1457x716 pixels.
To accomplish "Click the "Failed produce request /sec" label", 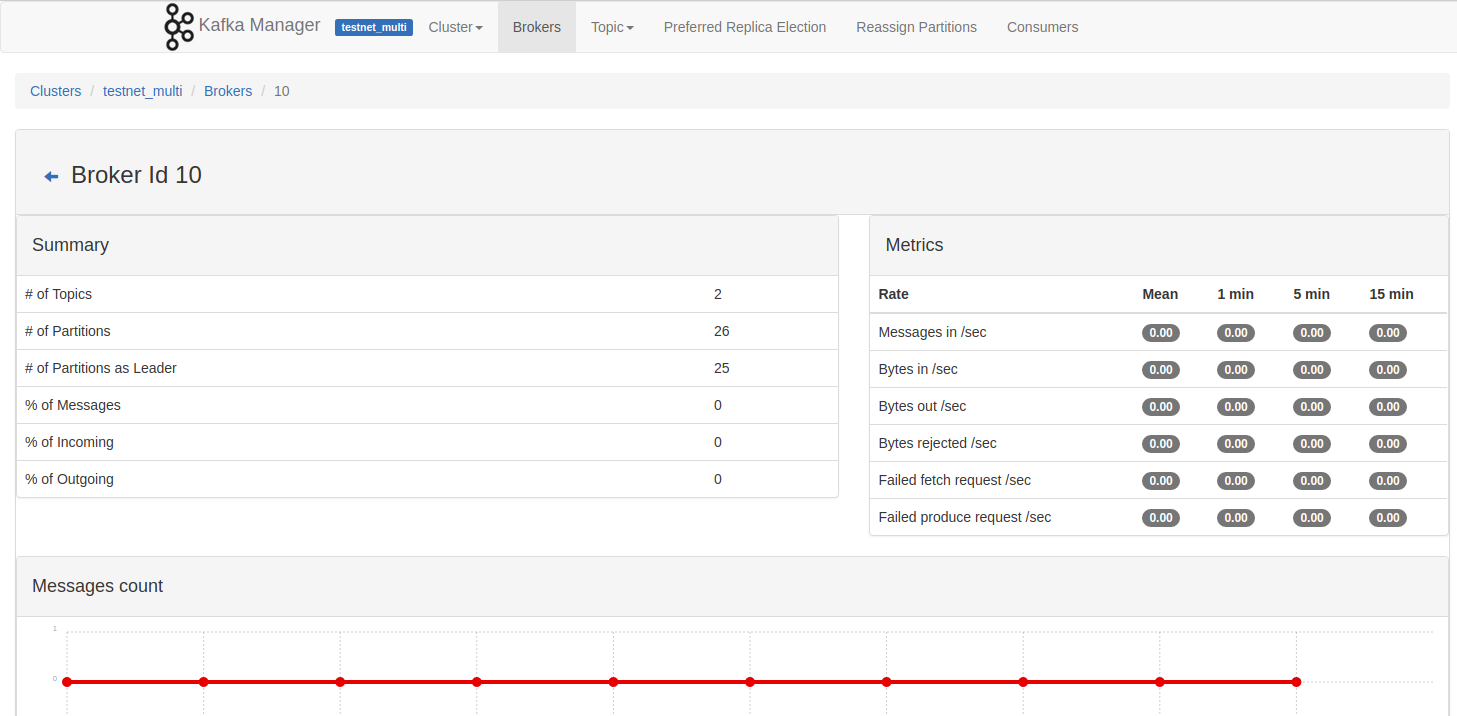I will point(964,517).
